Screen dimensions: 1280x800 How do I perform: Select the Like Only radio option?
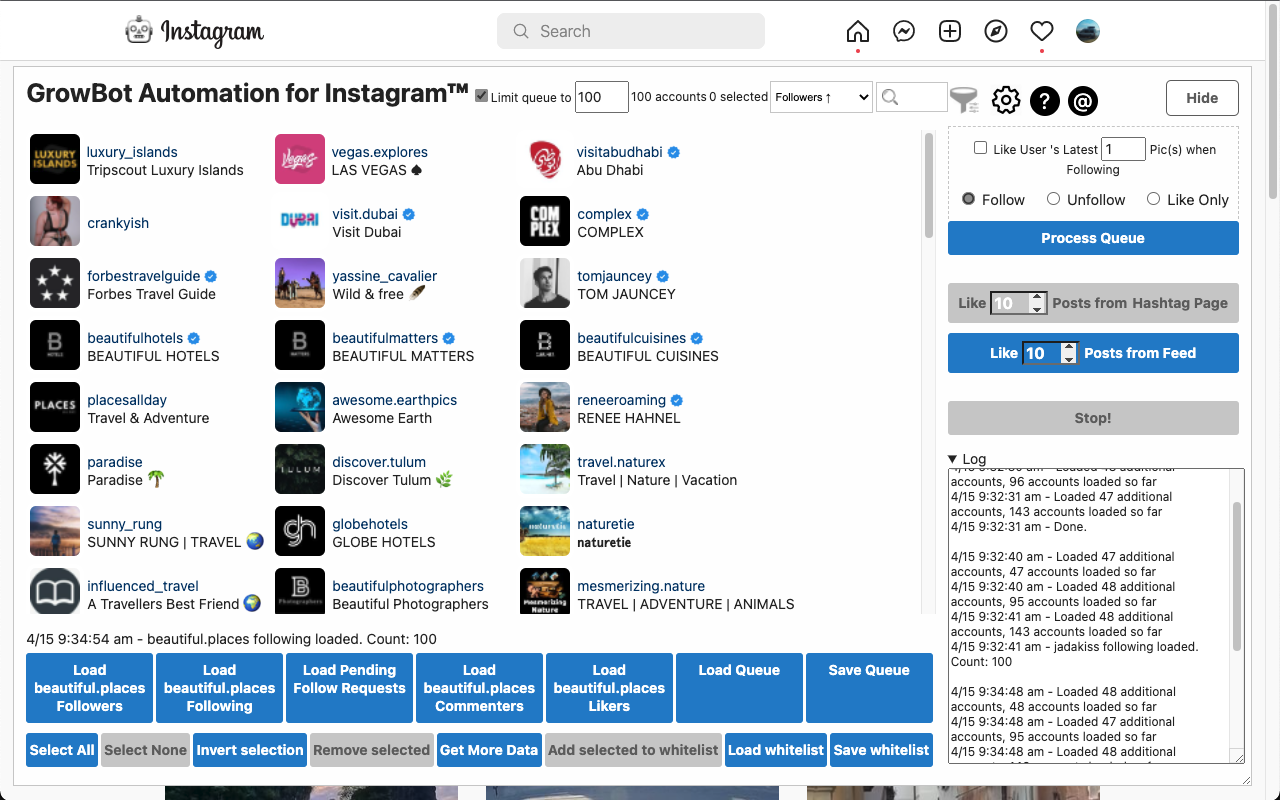pos(1153,199)
